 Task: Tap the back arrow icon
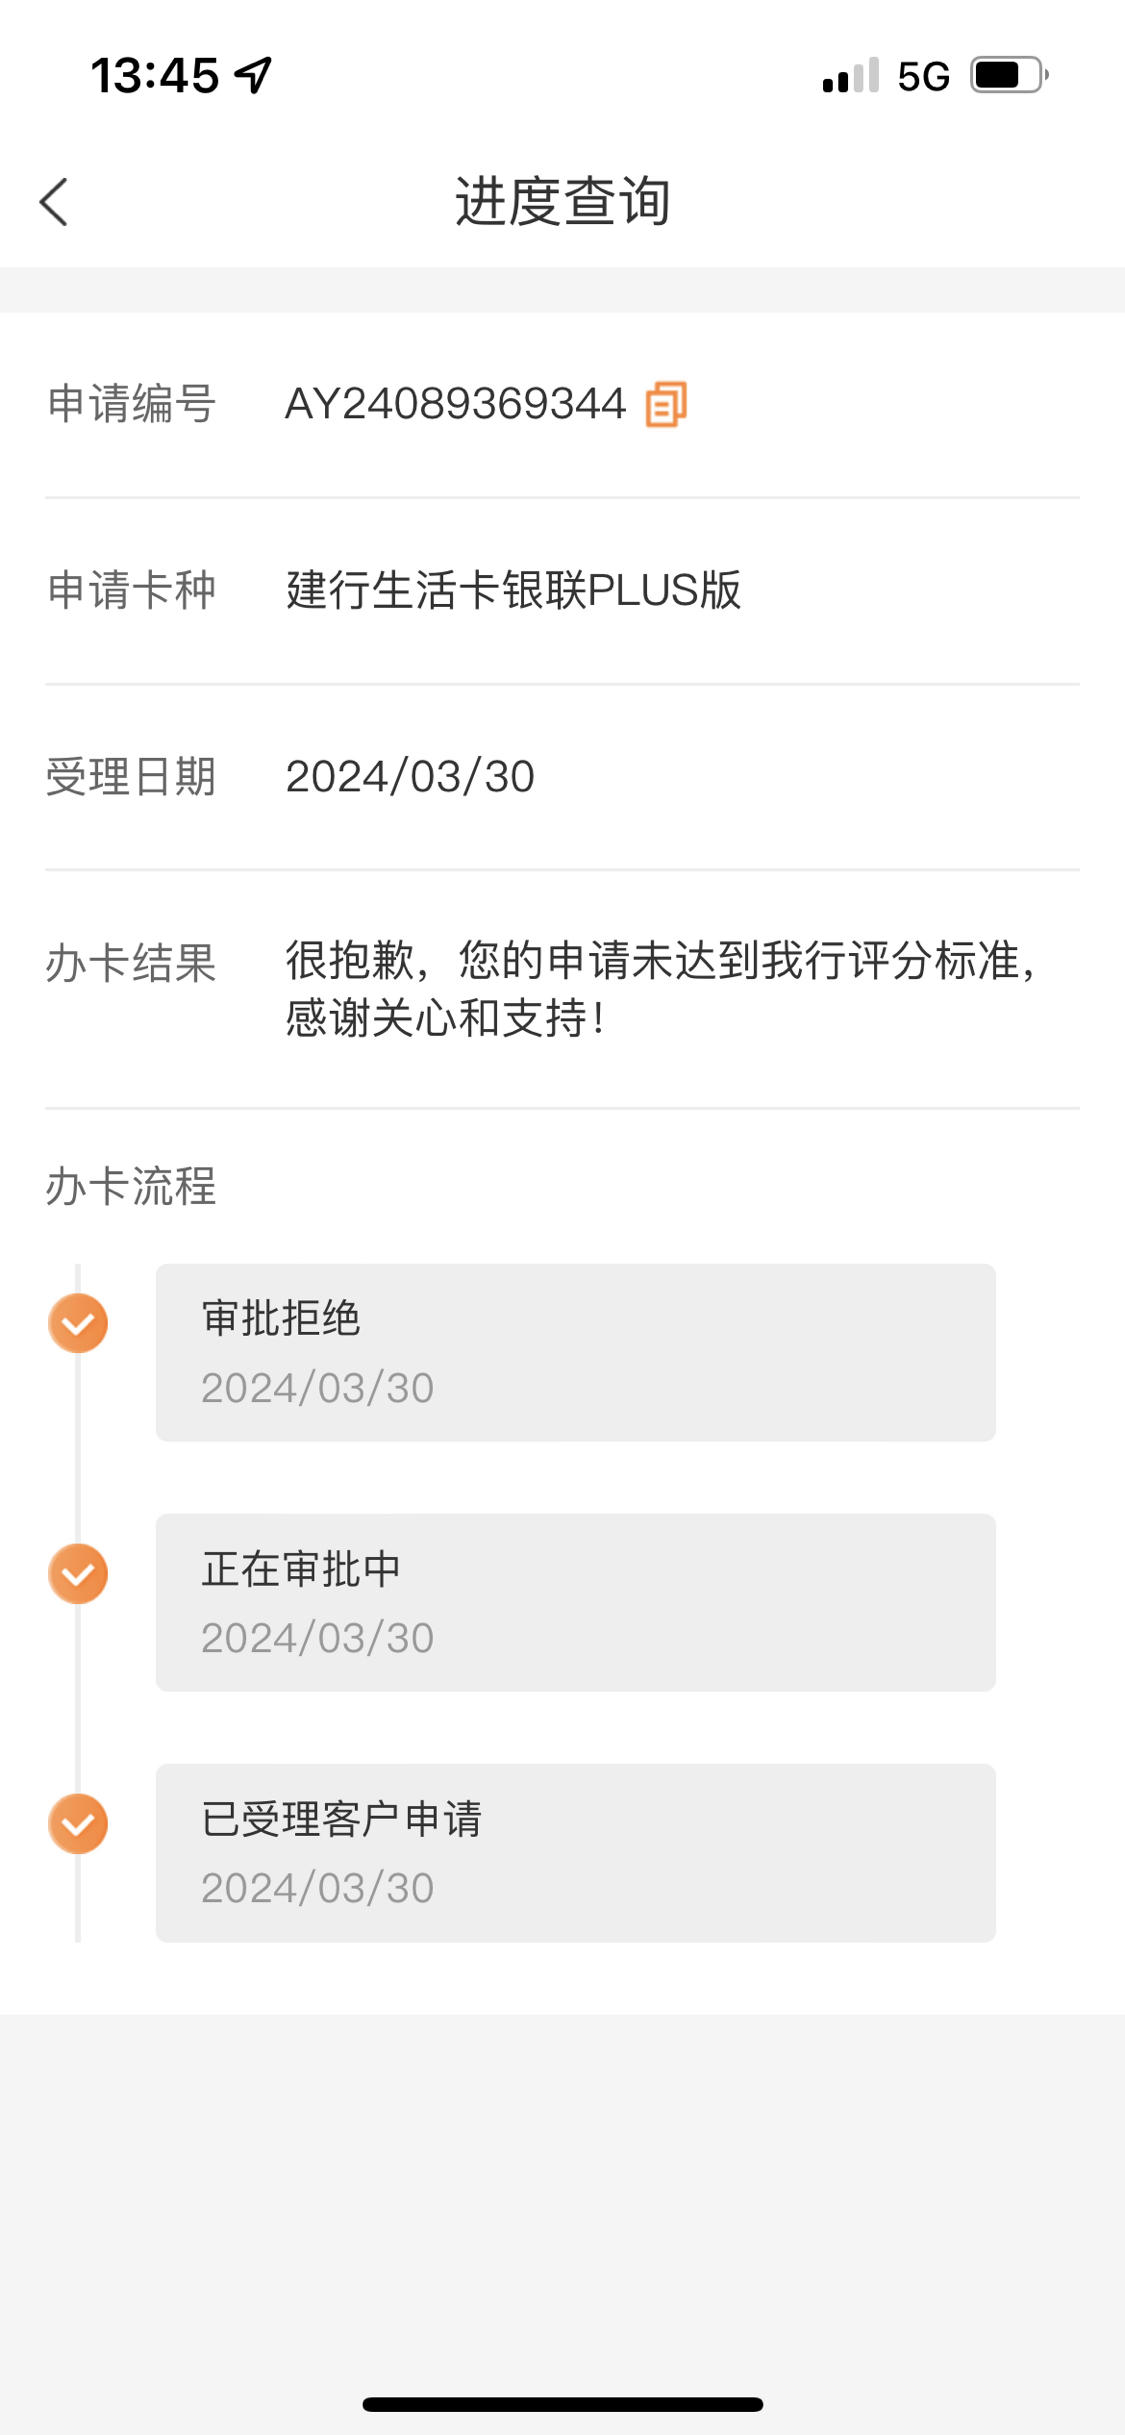54,202
